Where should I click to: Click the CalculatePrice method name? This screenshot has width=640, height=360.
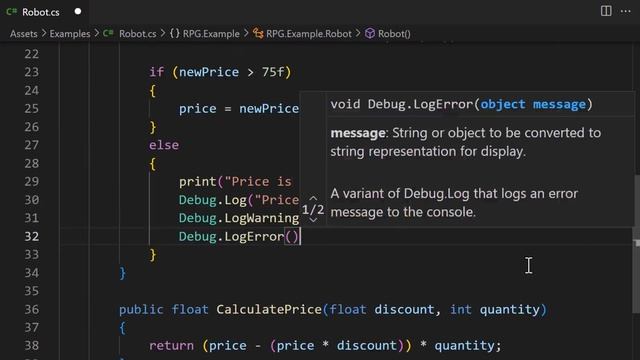click(269, 309)
